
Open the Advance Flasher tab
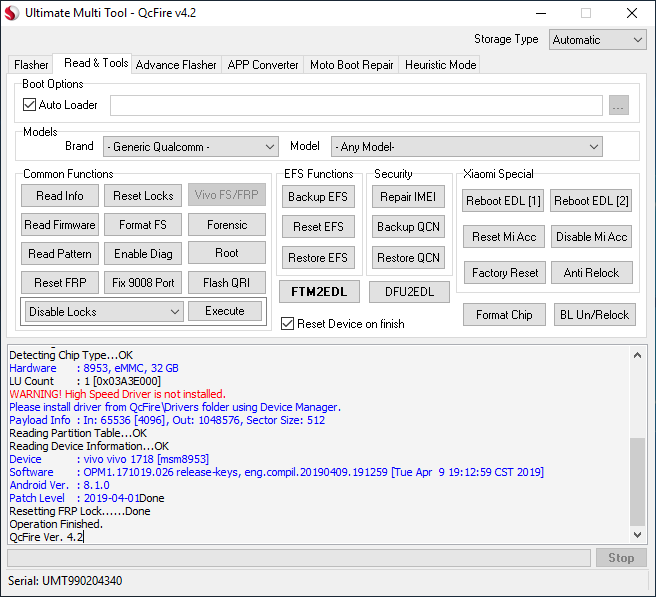[x=176, y=65]
